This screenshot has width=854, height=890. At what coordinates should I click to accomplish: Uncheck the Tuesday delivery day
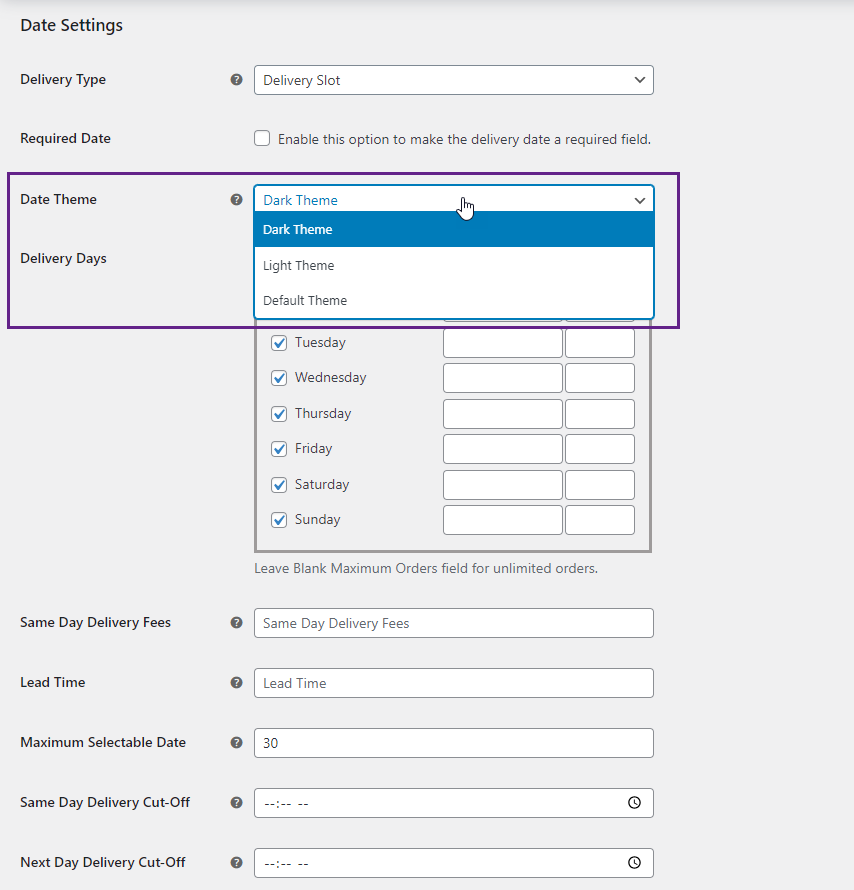279,343
